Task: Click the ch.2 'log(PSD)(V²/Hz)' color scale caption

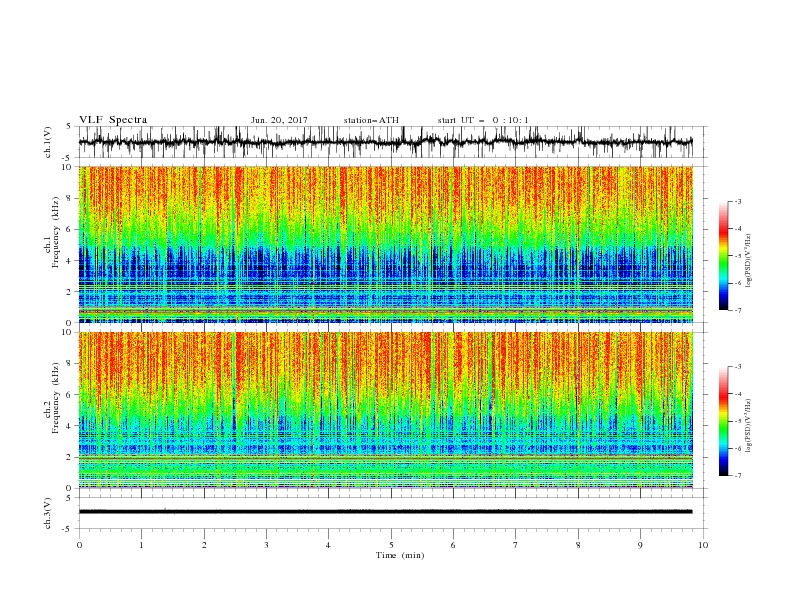Action: pos(748,426)
